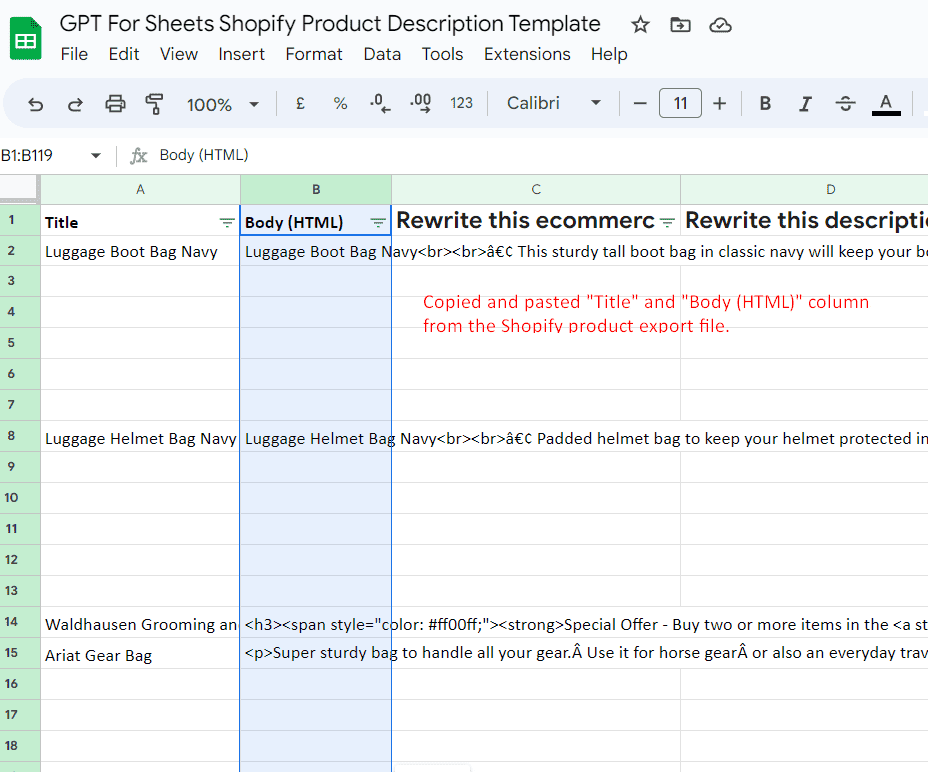Select the cell starting '<p>Super sturdy bag' in row 15
Viewport: 928px width, 772px height.
316,654
